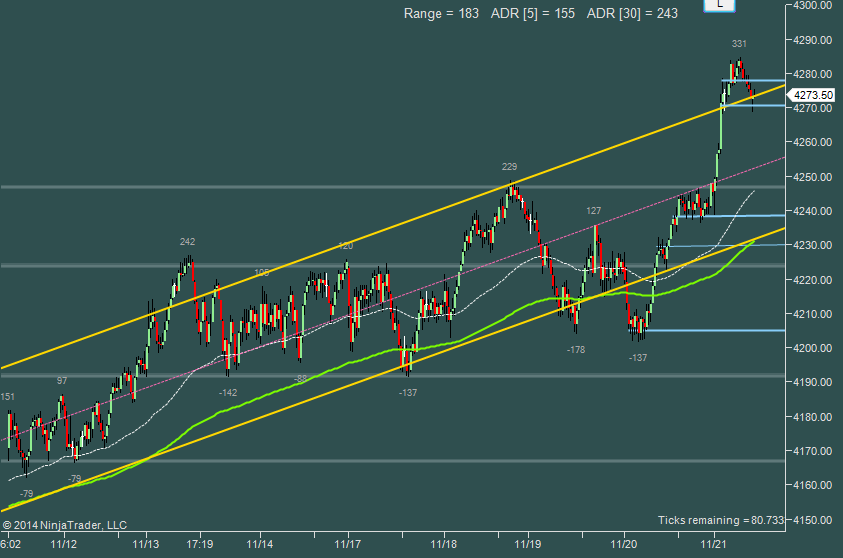Click the 11/14 date label
This screenshot has width=843, height=558.
260,544
